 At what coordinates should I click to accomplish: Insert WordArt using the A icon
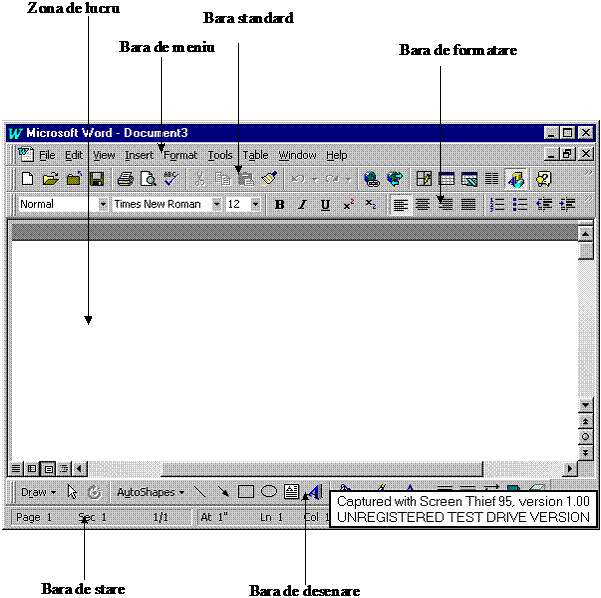click(314, 492)
